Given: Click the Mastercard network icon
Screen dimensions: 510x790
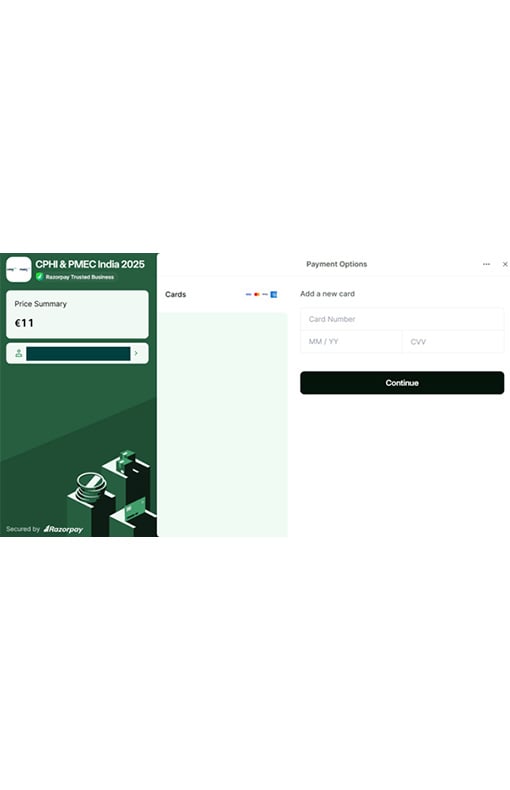Looking at the screenshot, I should click(257, 294).
